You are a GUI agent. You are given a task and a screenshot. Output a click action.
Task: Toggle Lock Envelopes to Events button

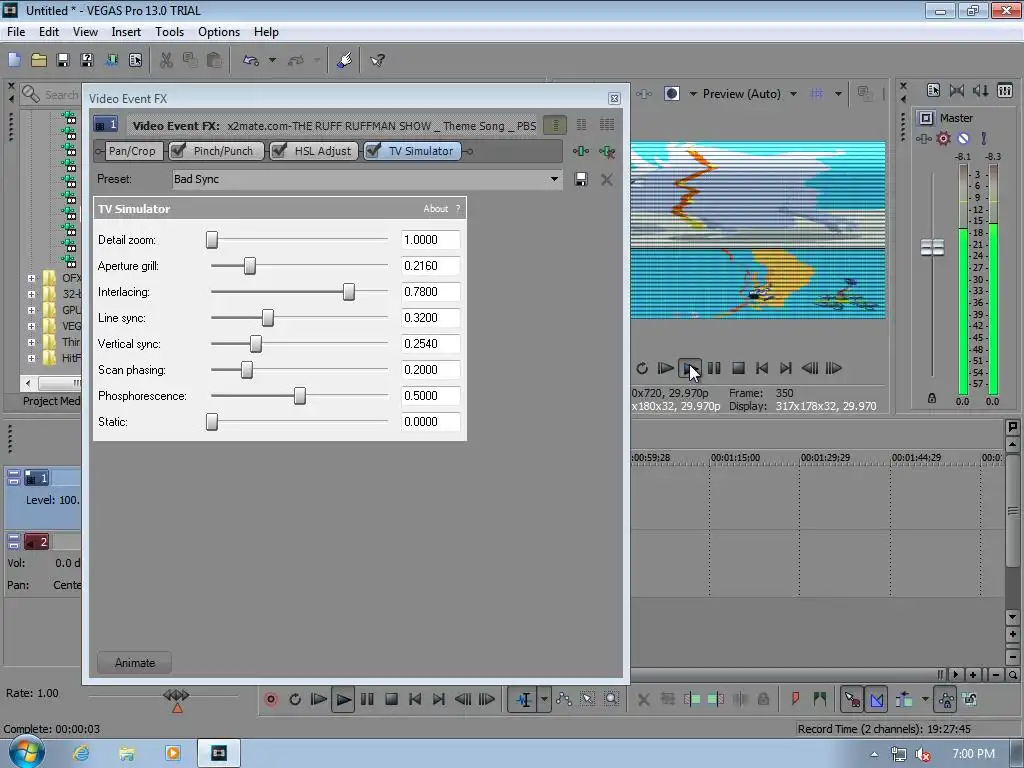(946, 699)
